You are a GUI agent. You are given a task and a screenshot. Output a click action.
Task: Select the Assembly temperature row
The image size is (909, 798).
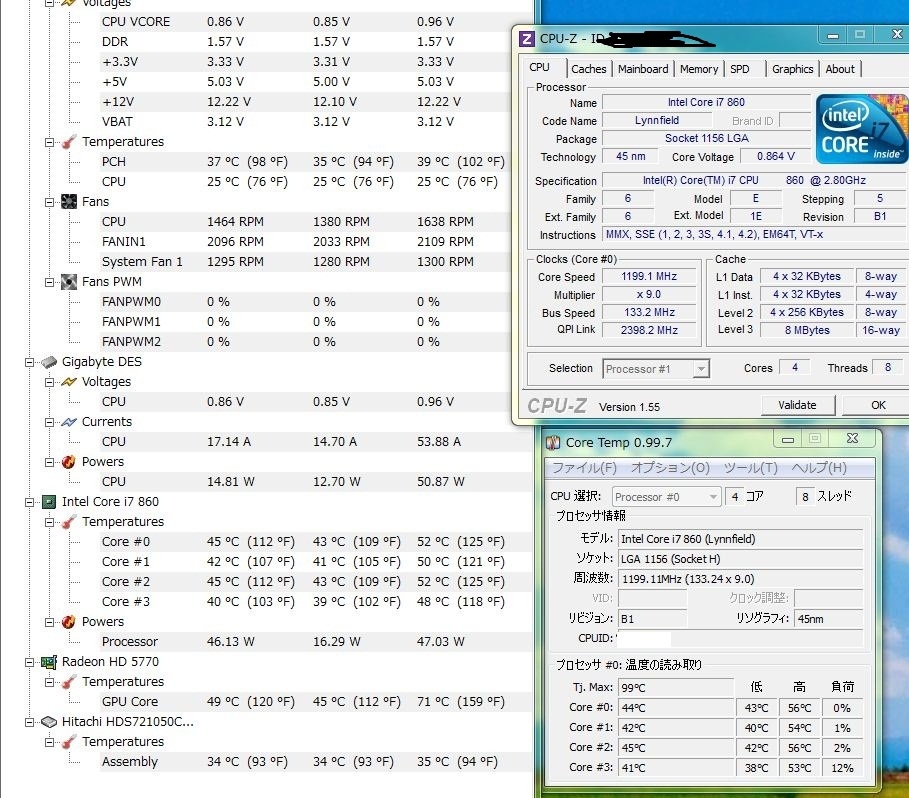point(315,761)
